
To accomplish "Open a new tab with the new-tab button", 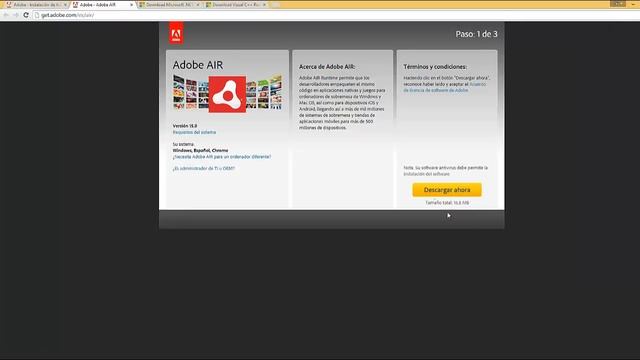I will tap(276, 5).
